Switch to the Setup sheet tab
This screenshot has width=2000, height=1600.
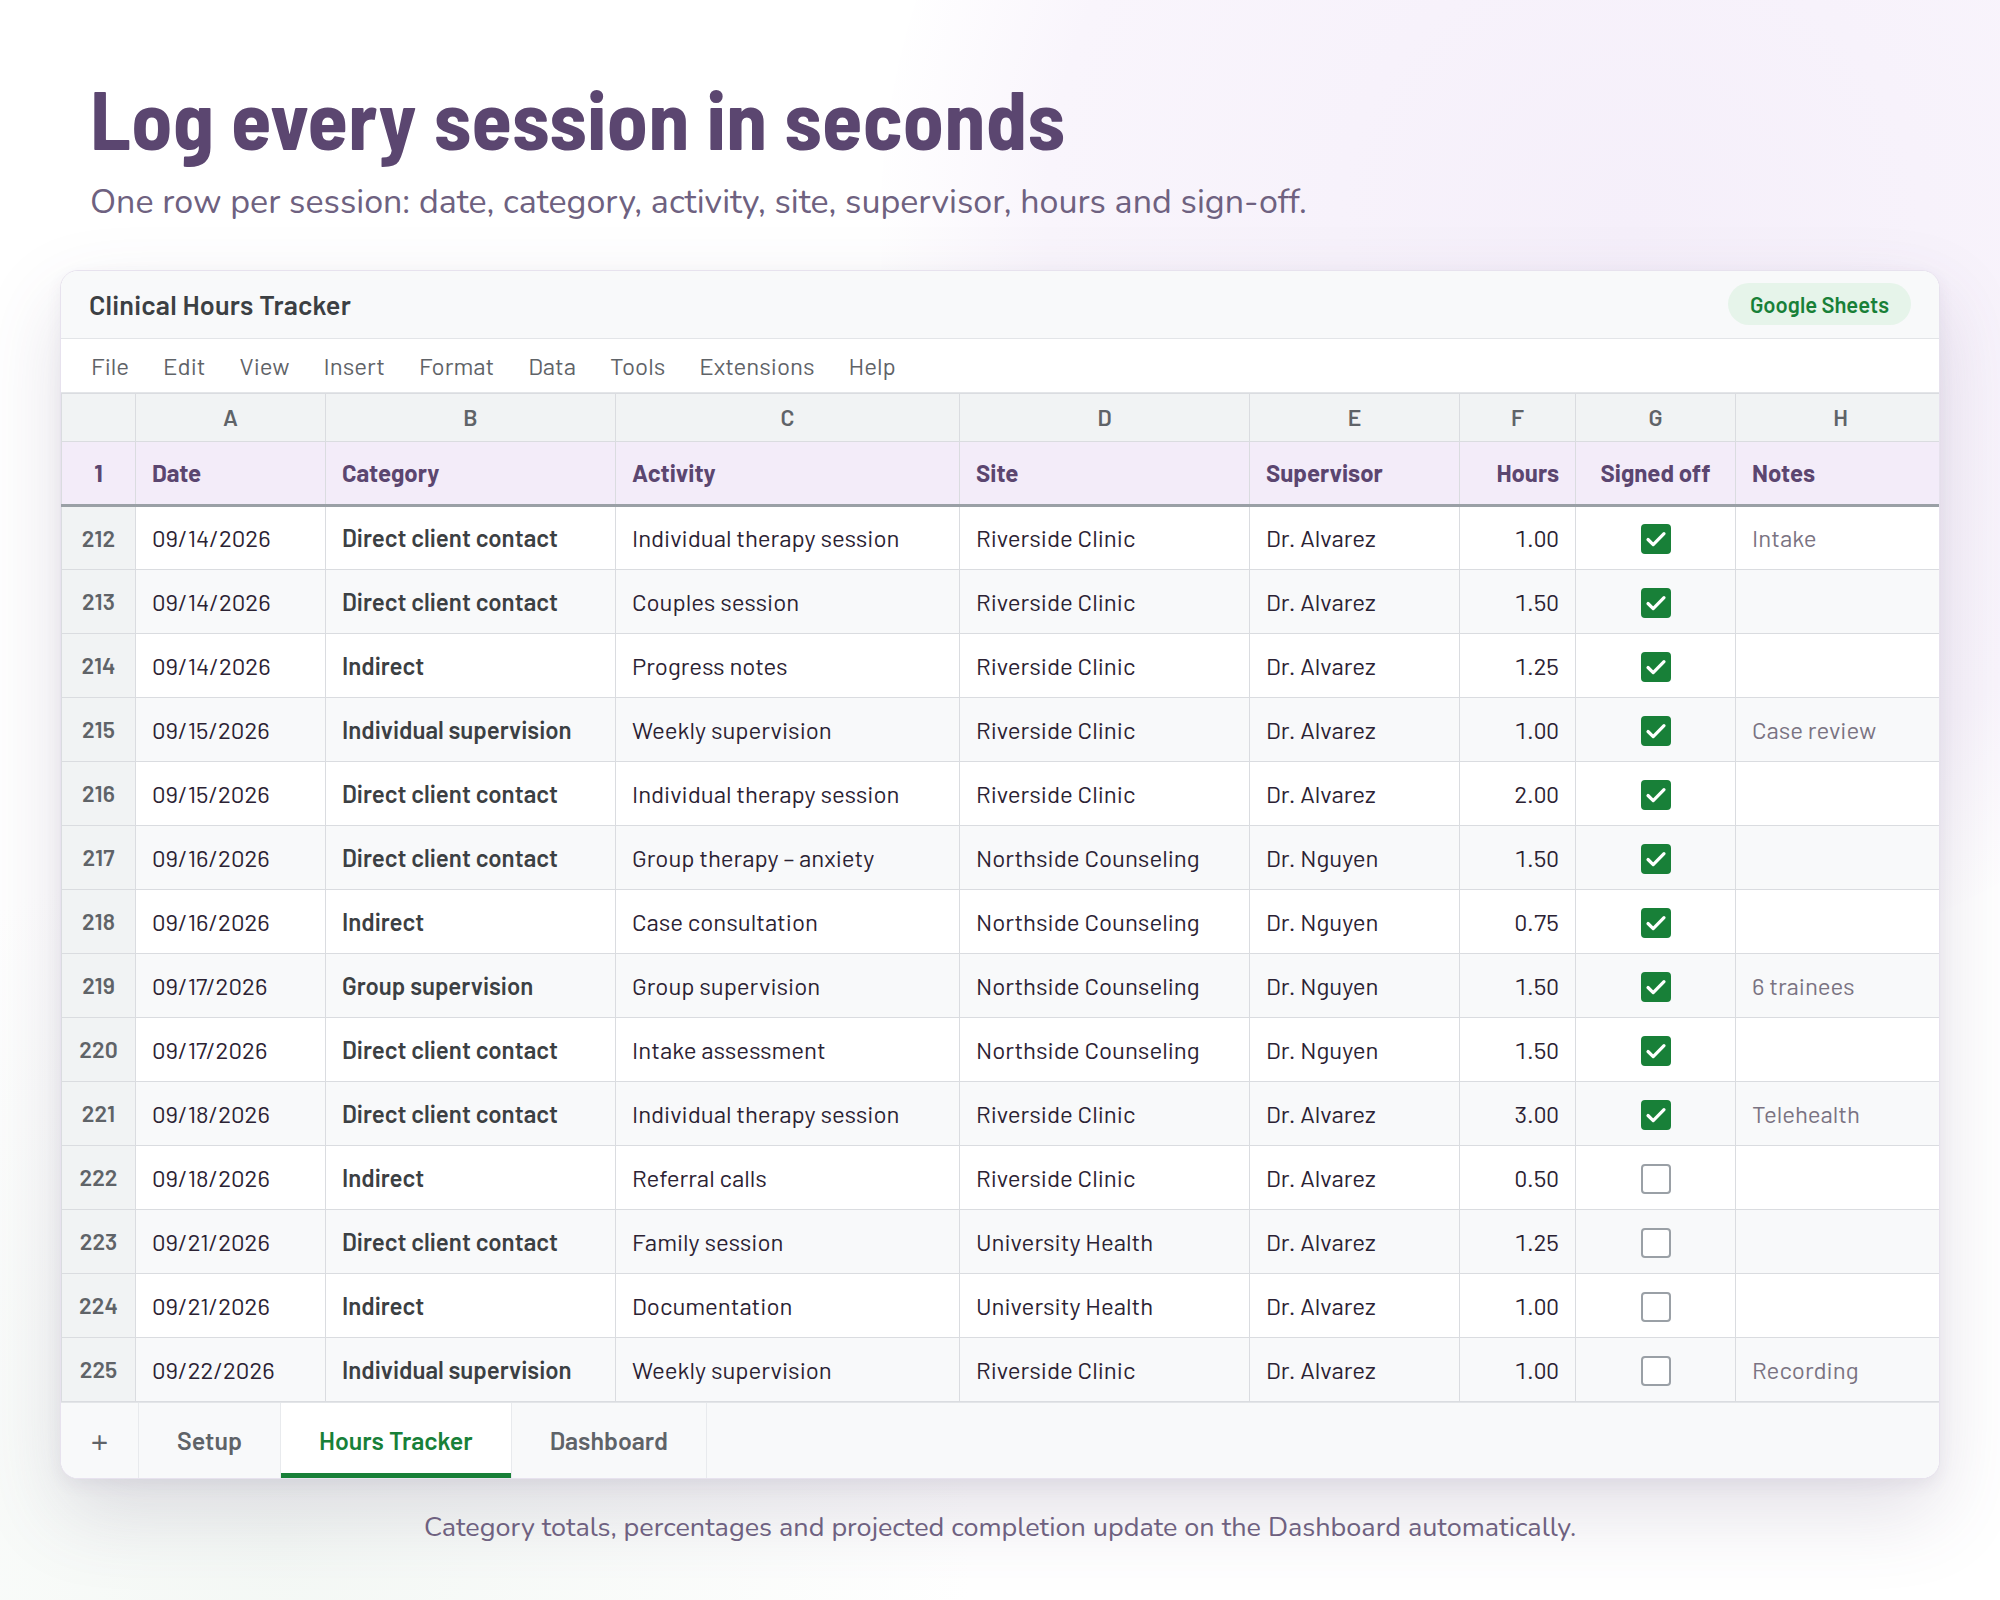click(x=209, y=1441)
